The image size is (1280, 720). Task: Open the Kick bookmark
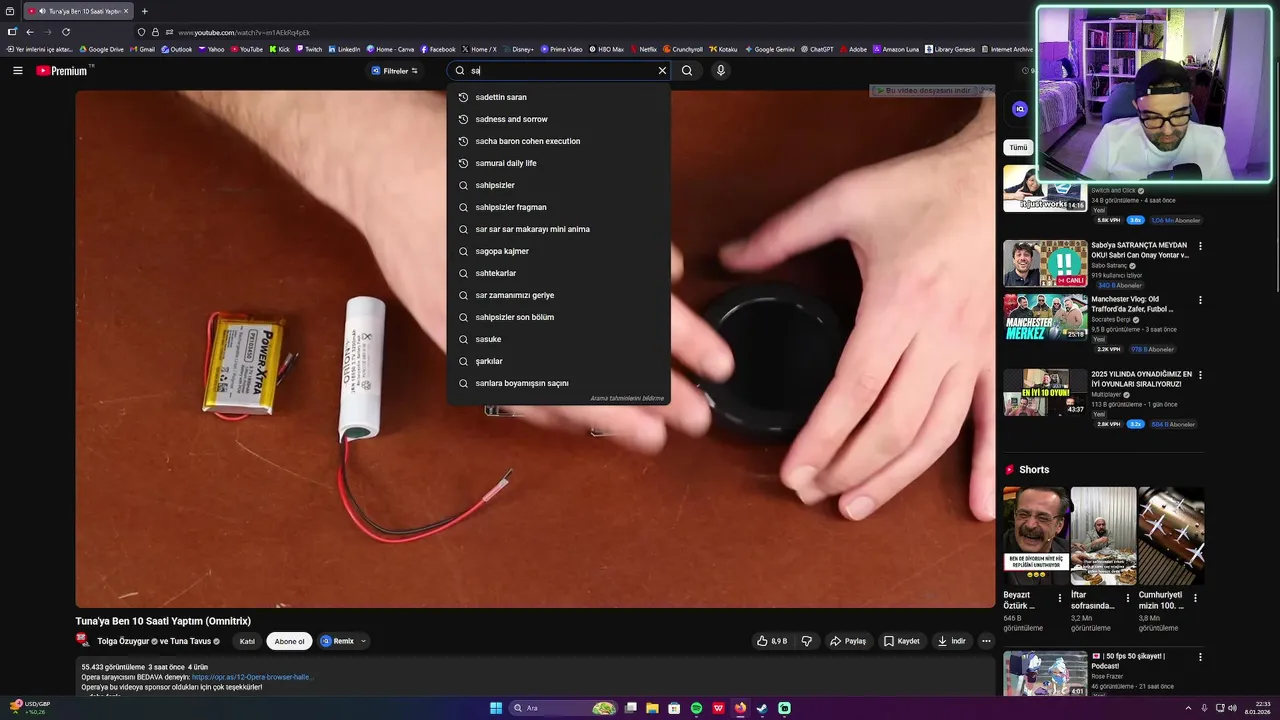pos(280,49)
